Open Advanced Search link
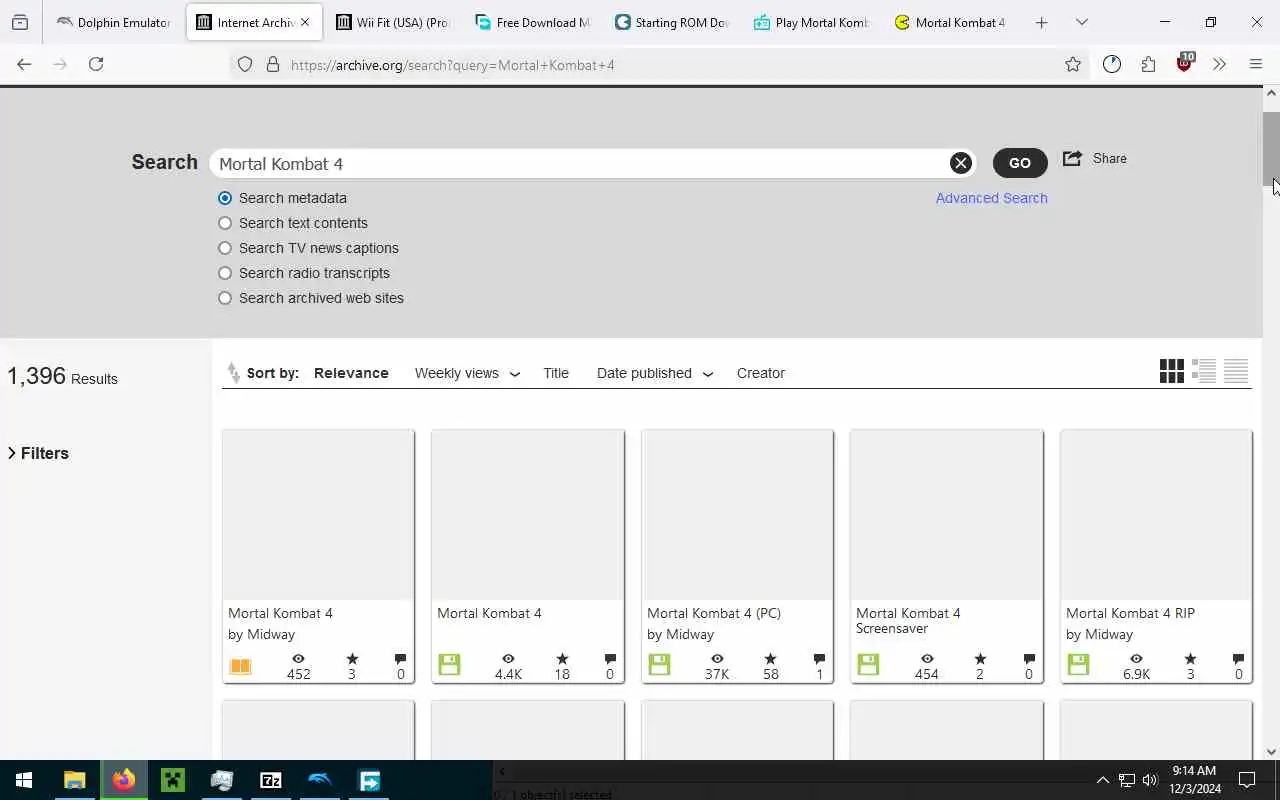Image resolution: width=1280 pixels, height=800 pixels. pyautogui.click(x=991, y=198)
